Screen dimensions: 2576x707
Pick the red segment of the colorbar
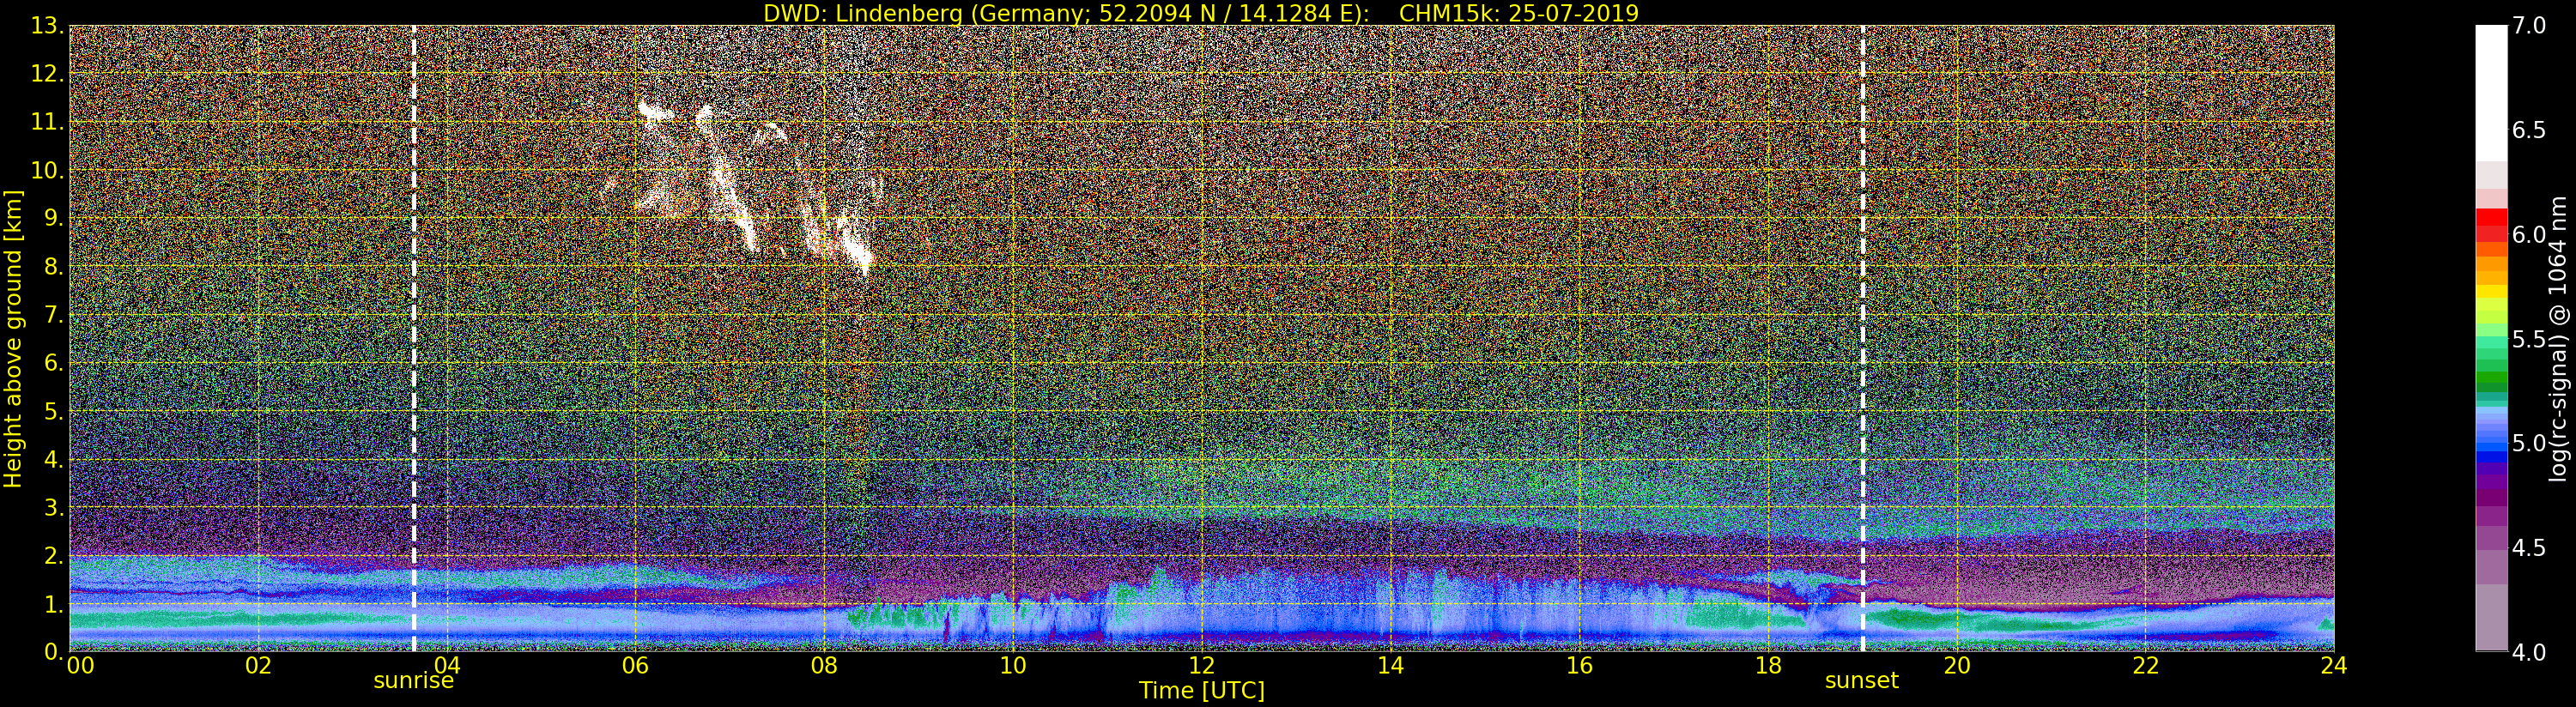[2491, 217]
